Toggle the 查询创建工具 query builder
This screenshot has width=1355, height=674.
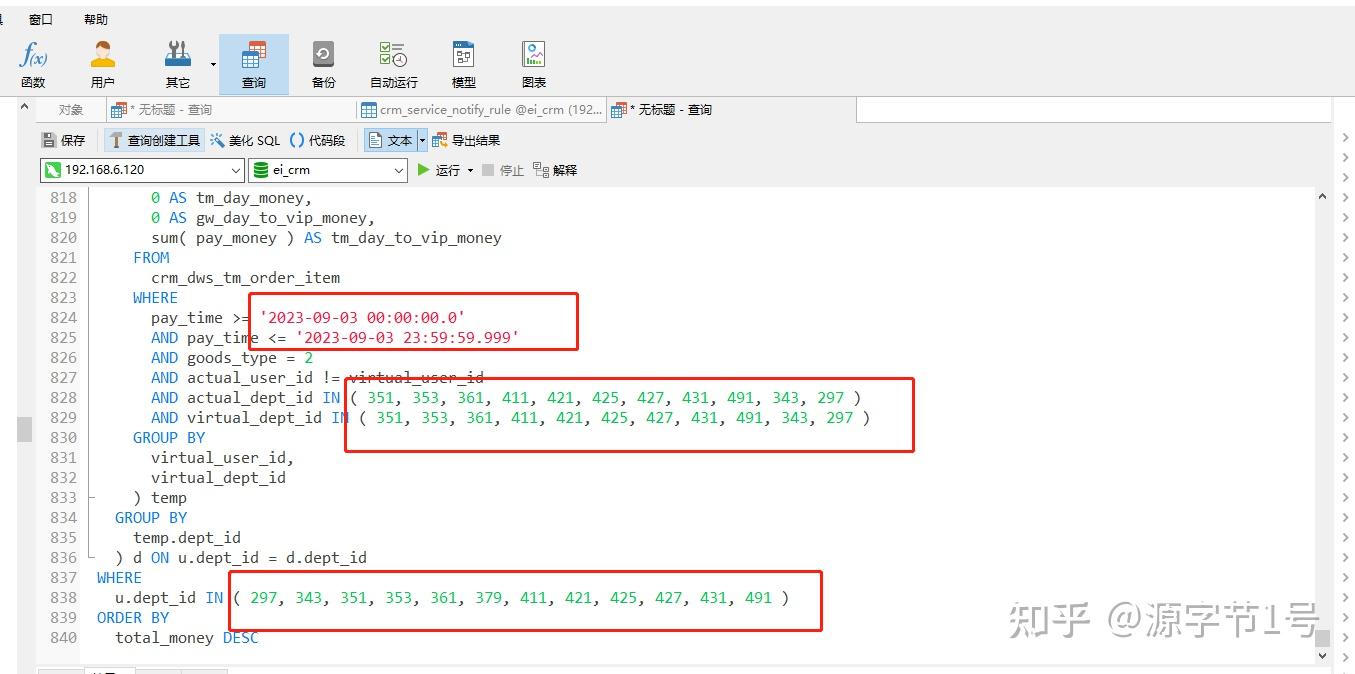point(155,140)
